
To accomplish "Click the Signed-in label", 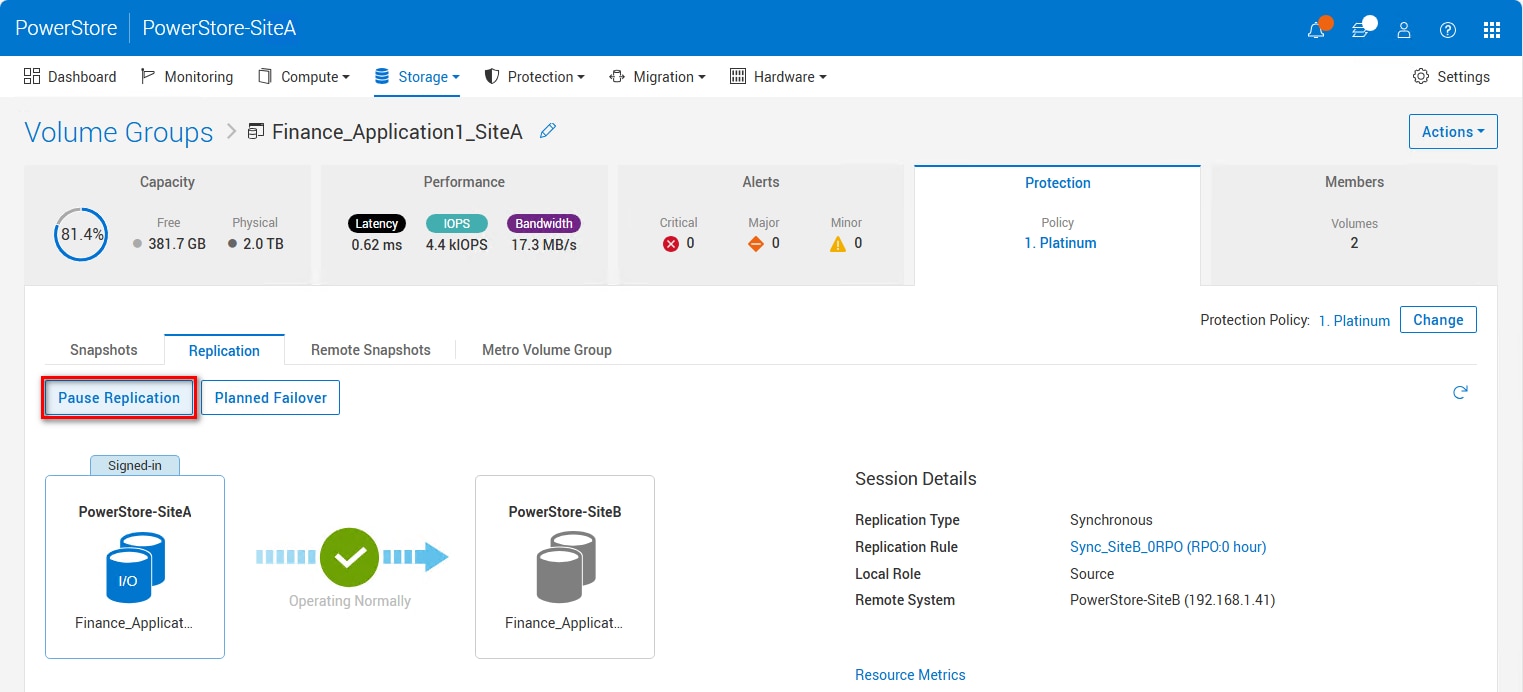I will (x=135, y=465).
